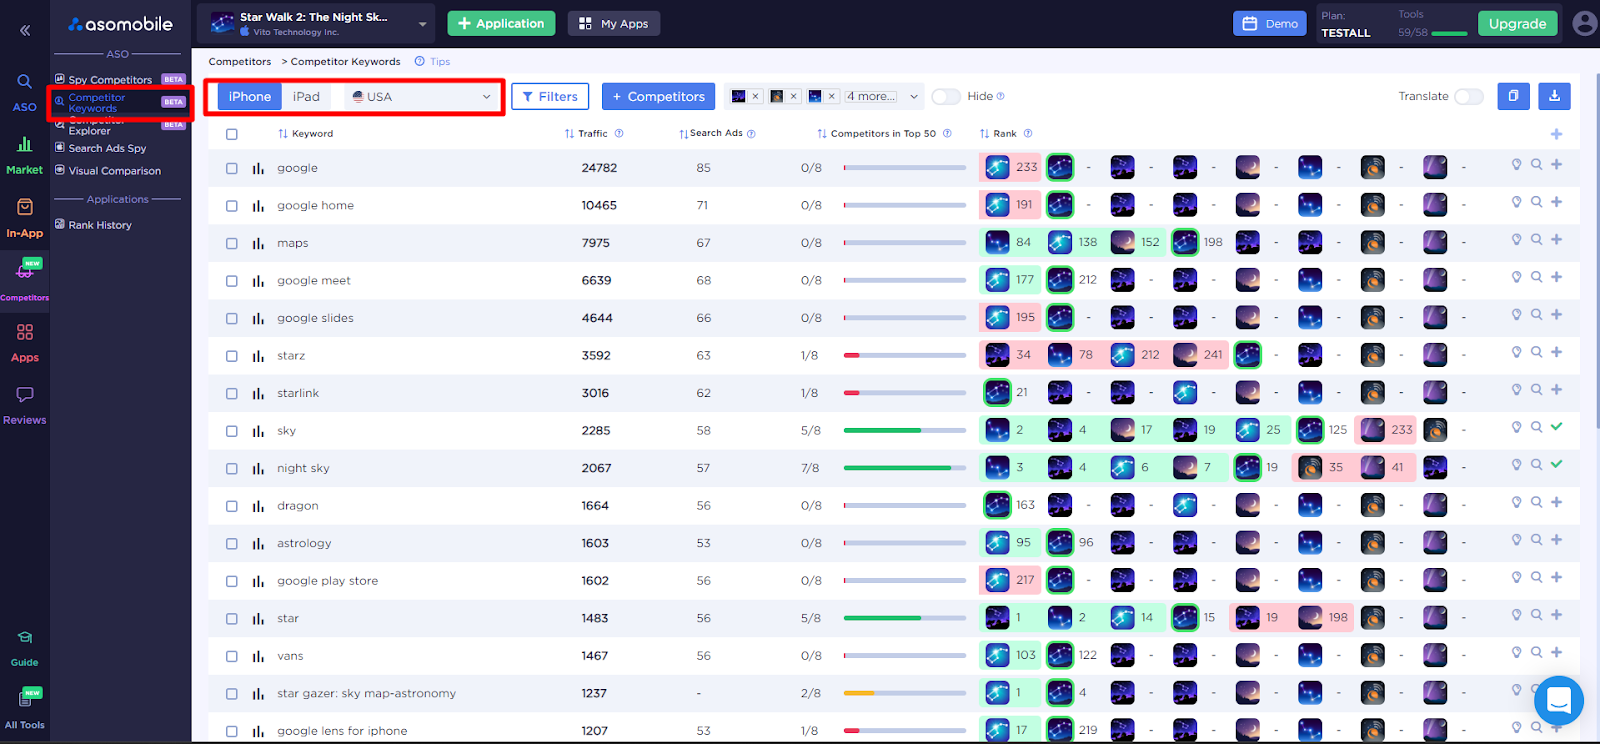Collapse the sidebar with double chevron
1600x744 pixels.
pyautogui.click(x=25, y=30)
